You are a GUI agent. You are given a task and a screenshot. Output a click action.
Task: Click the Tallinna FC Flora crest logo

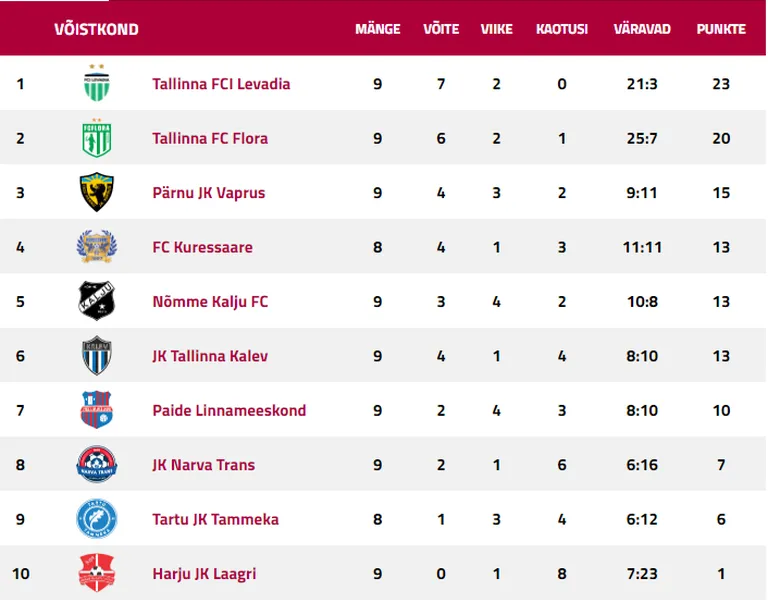tap(96, 138)
